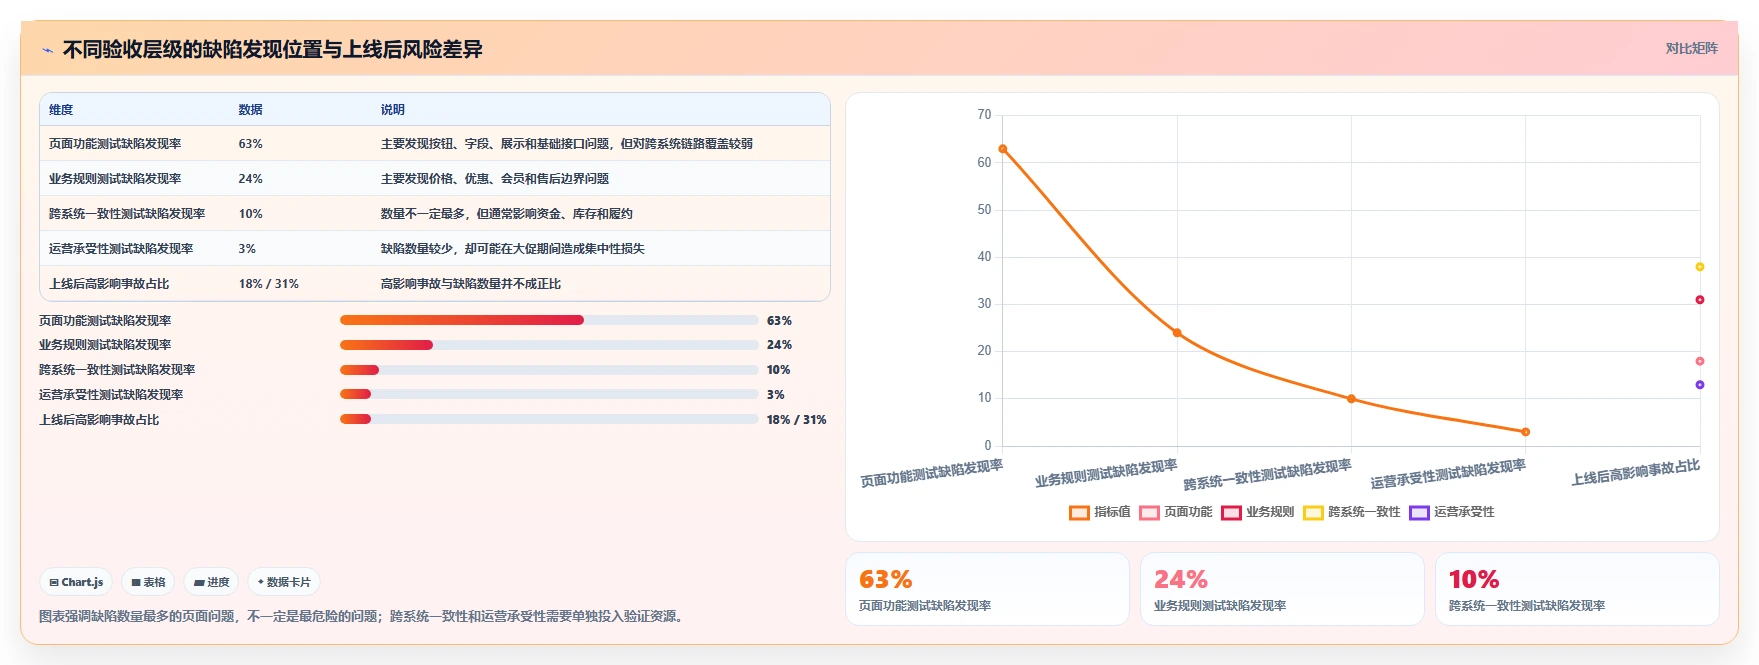
Task: Click the x-axis label 运营承受性测试缺陷发现率
Action: (x=1448, y=474)
